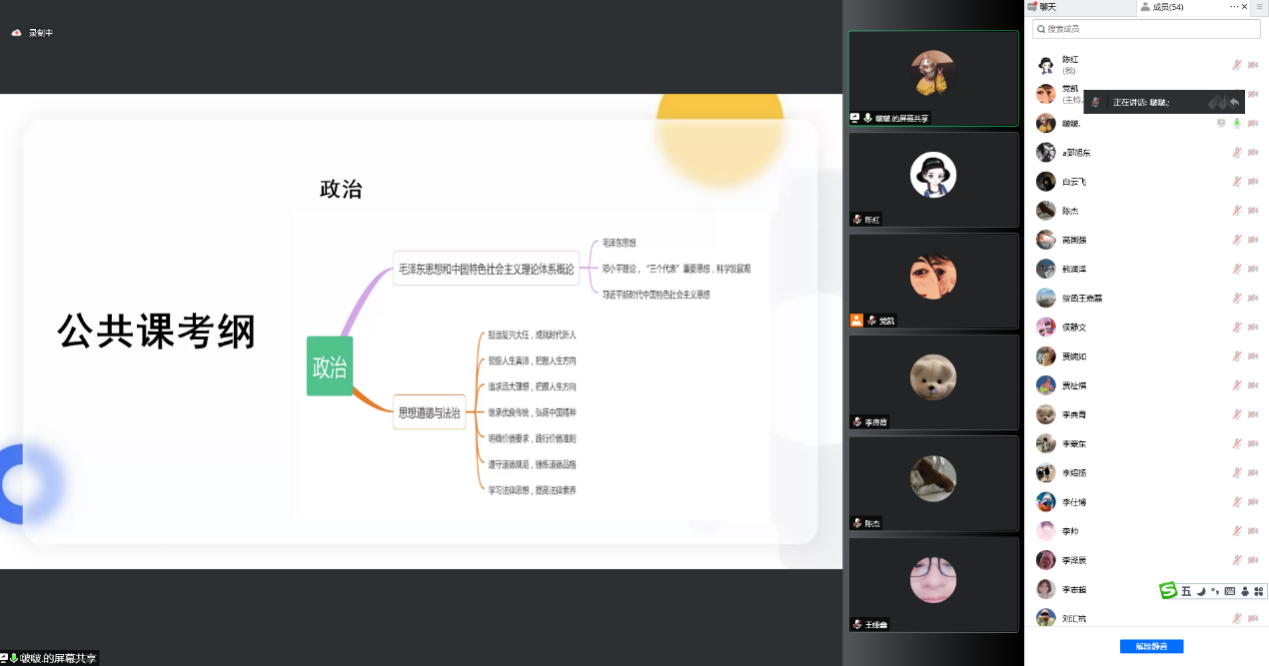Switch to the 聊天 tab
This screenshot has width=1269, height=666.
[x=1047, y=7]
